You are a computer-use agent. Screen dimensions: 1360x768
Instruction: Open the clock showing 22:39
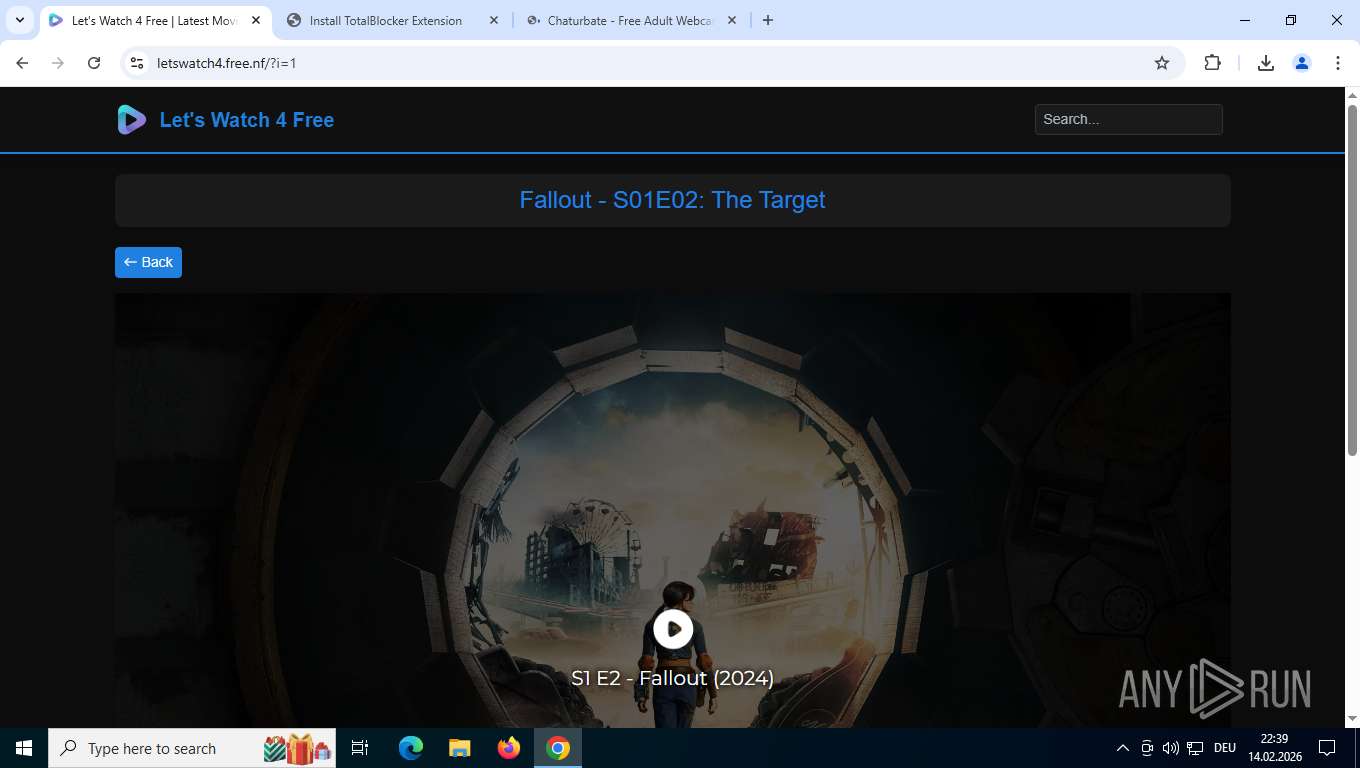coord(1274,748)
